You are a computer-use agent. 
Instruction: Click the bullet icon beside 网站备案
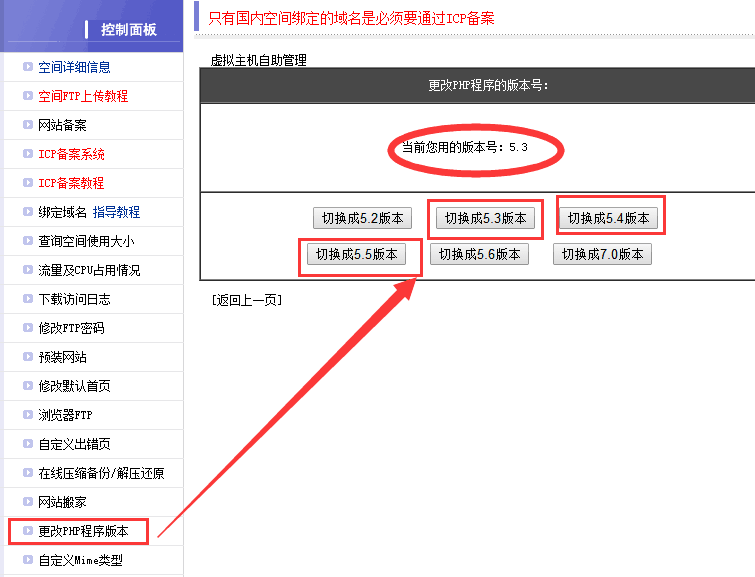28,124
